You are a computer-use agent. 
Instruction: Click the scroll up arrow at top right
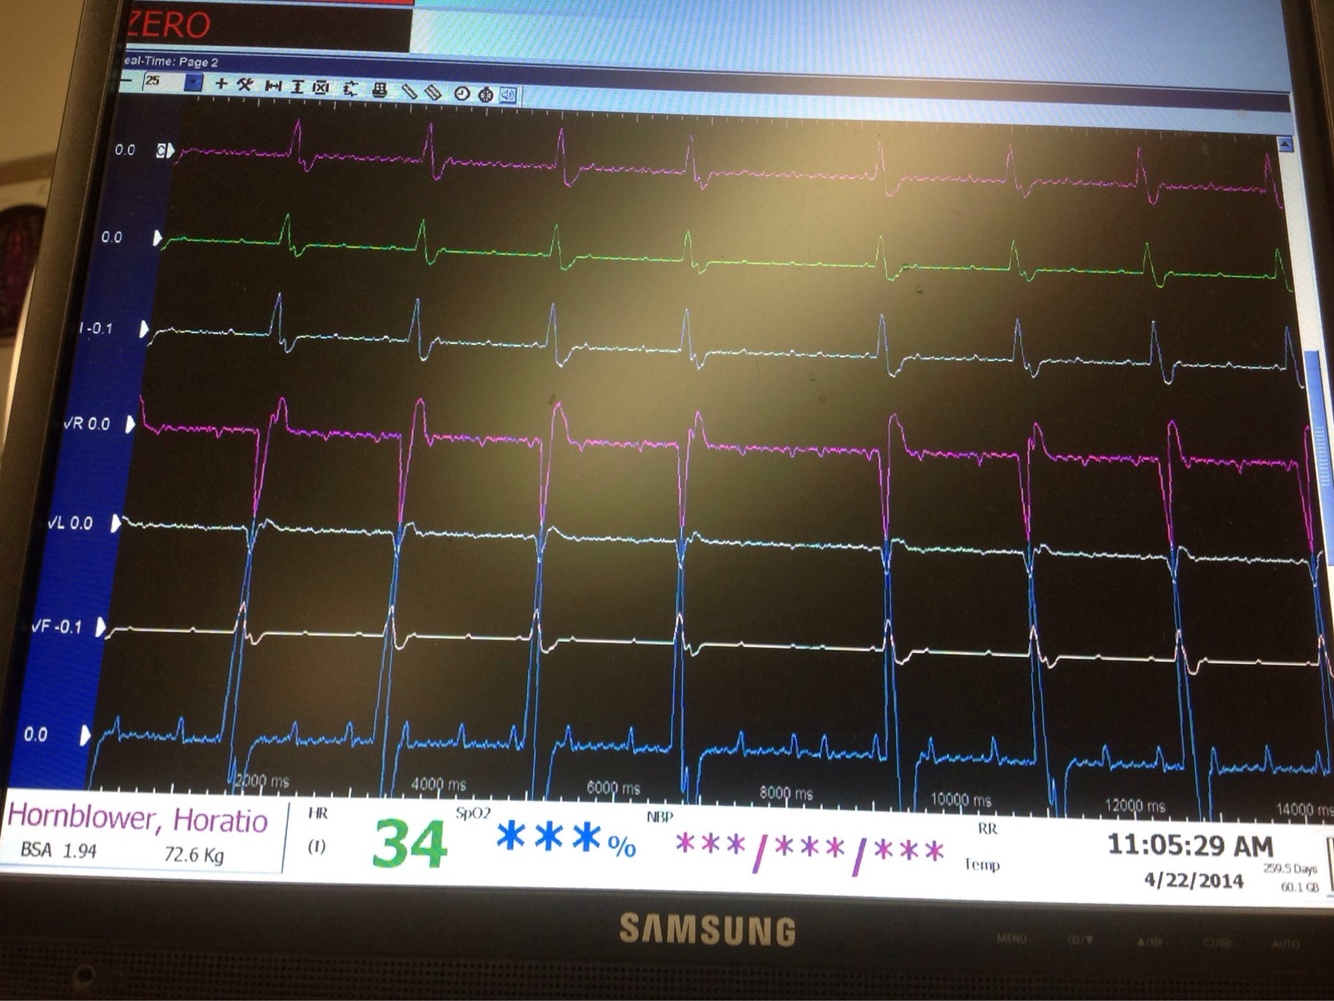point(1286,145)
